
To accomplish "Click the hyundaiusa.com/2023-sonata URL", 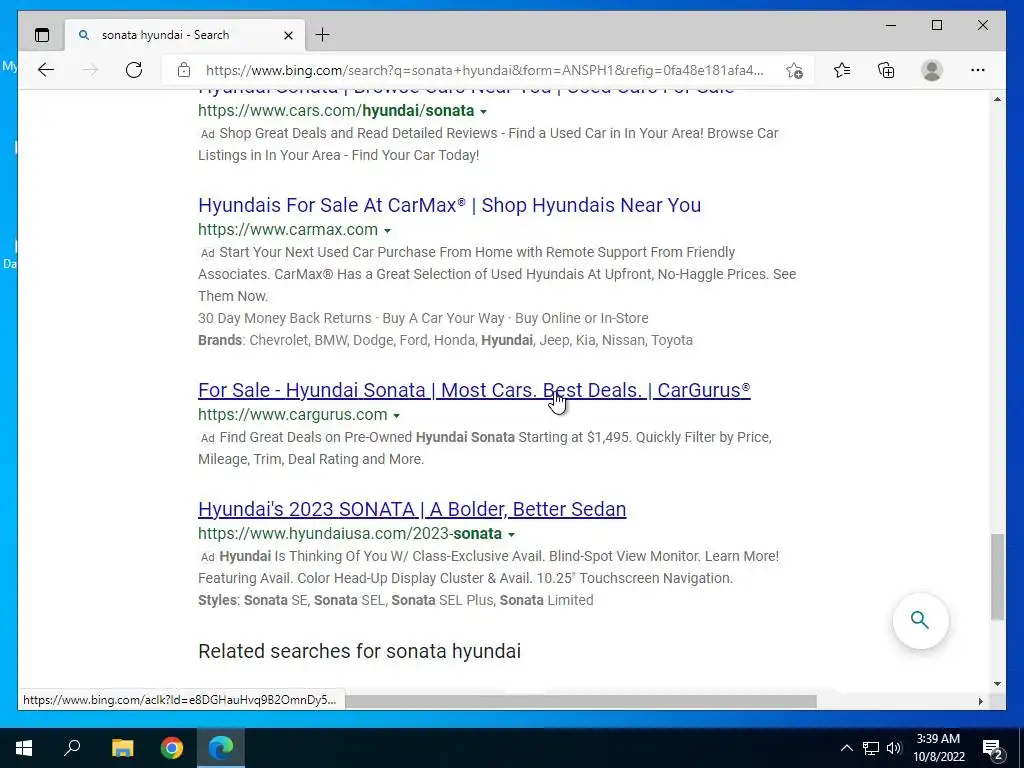I will point(350,534).
